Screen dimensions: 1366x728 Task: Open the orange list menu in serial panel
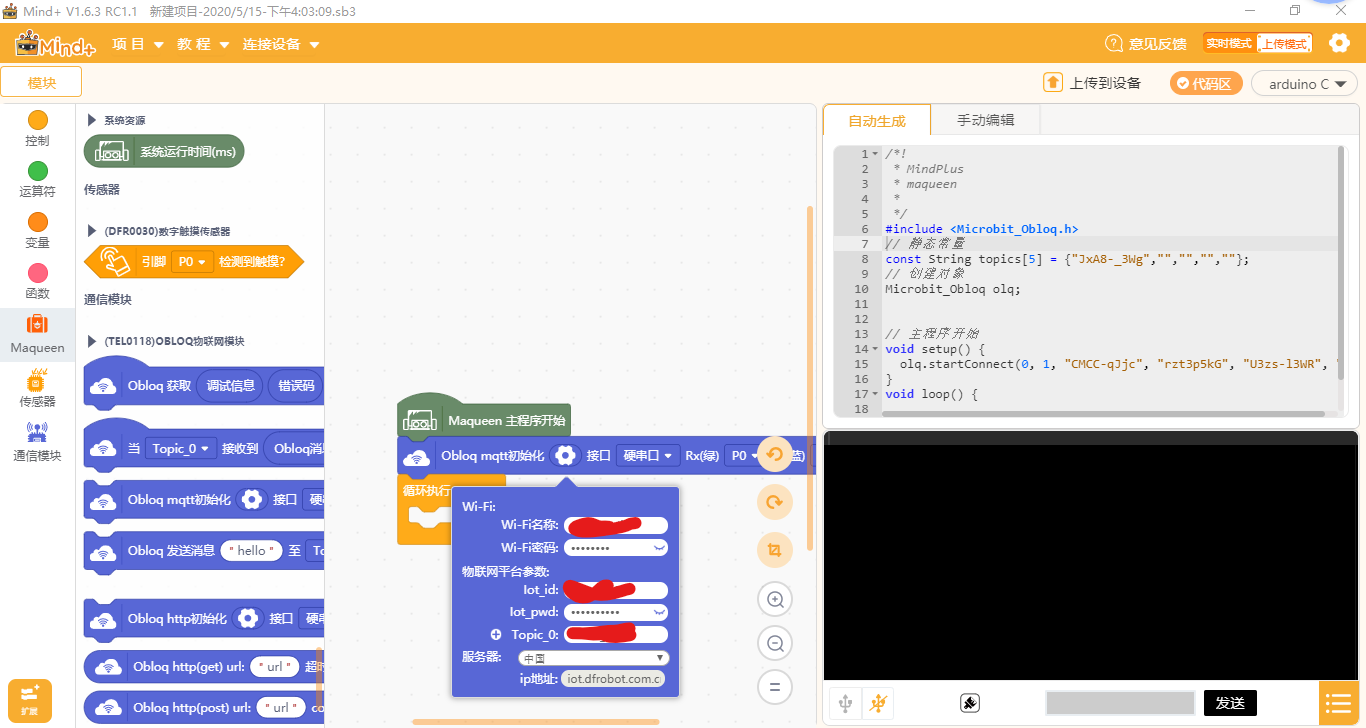coord(1338,703)
